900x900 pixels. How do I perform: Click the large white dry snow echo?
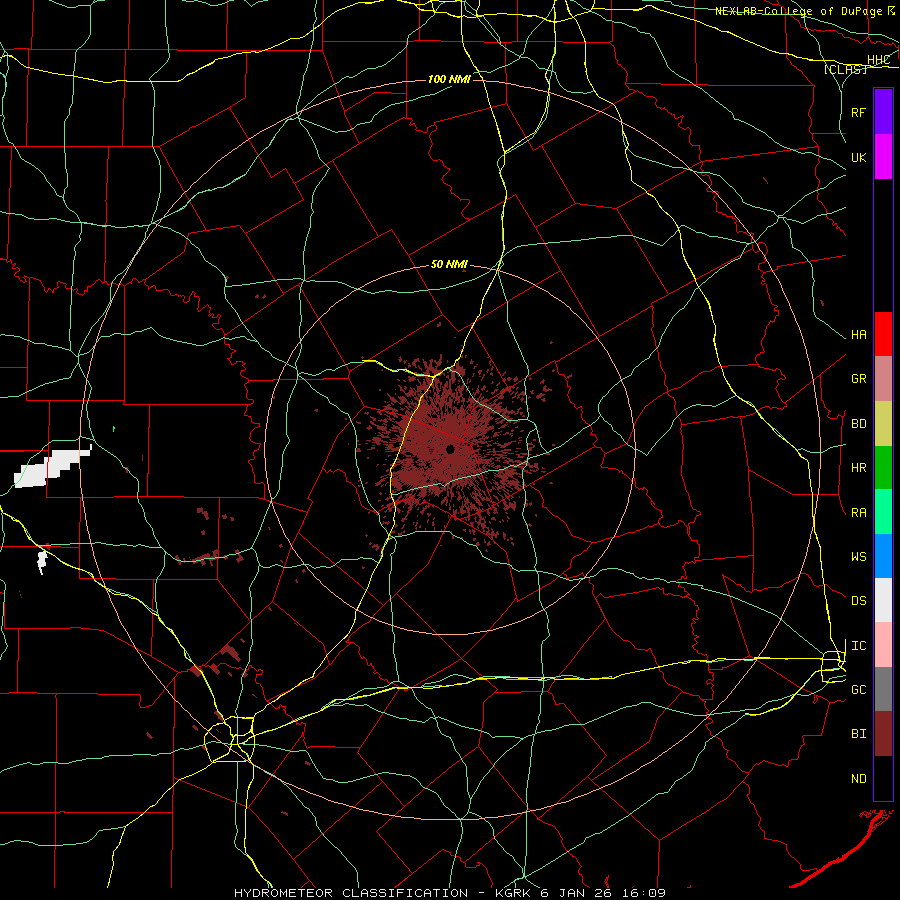click(x=52, y=468)
